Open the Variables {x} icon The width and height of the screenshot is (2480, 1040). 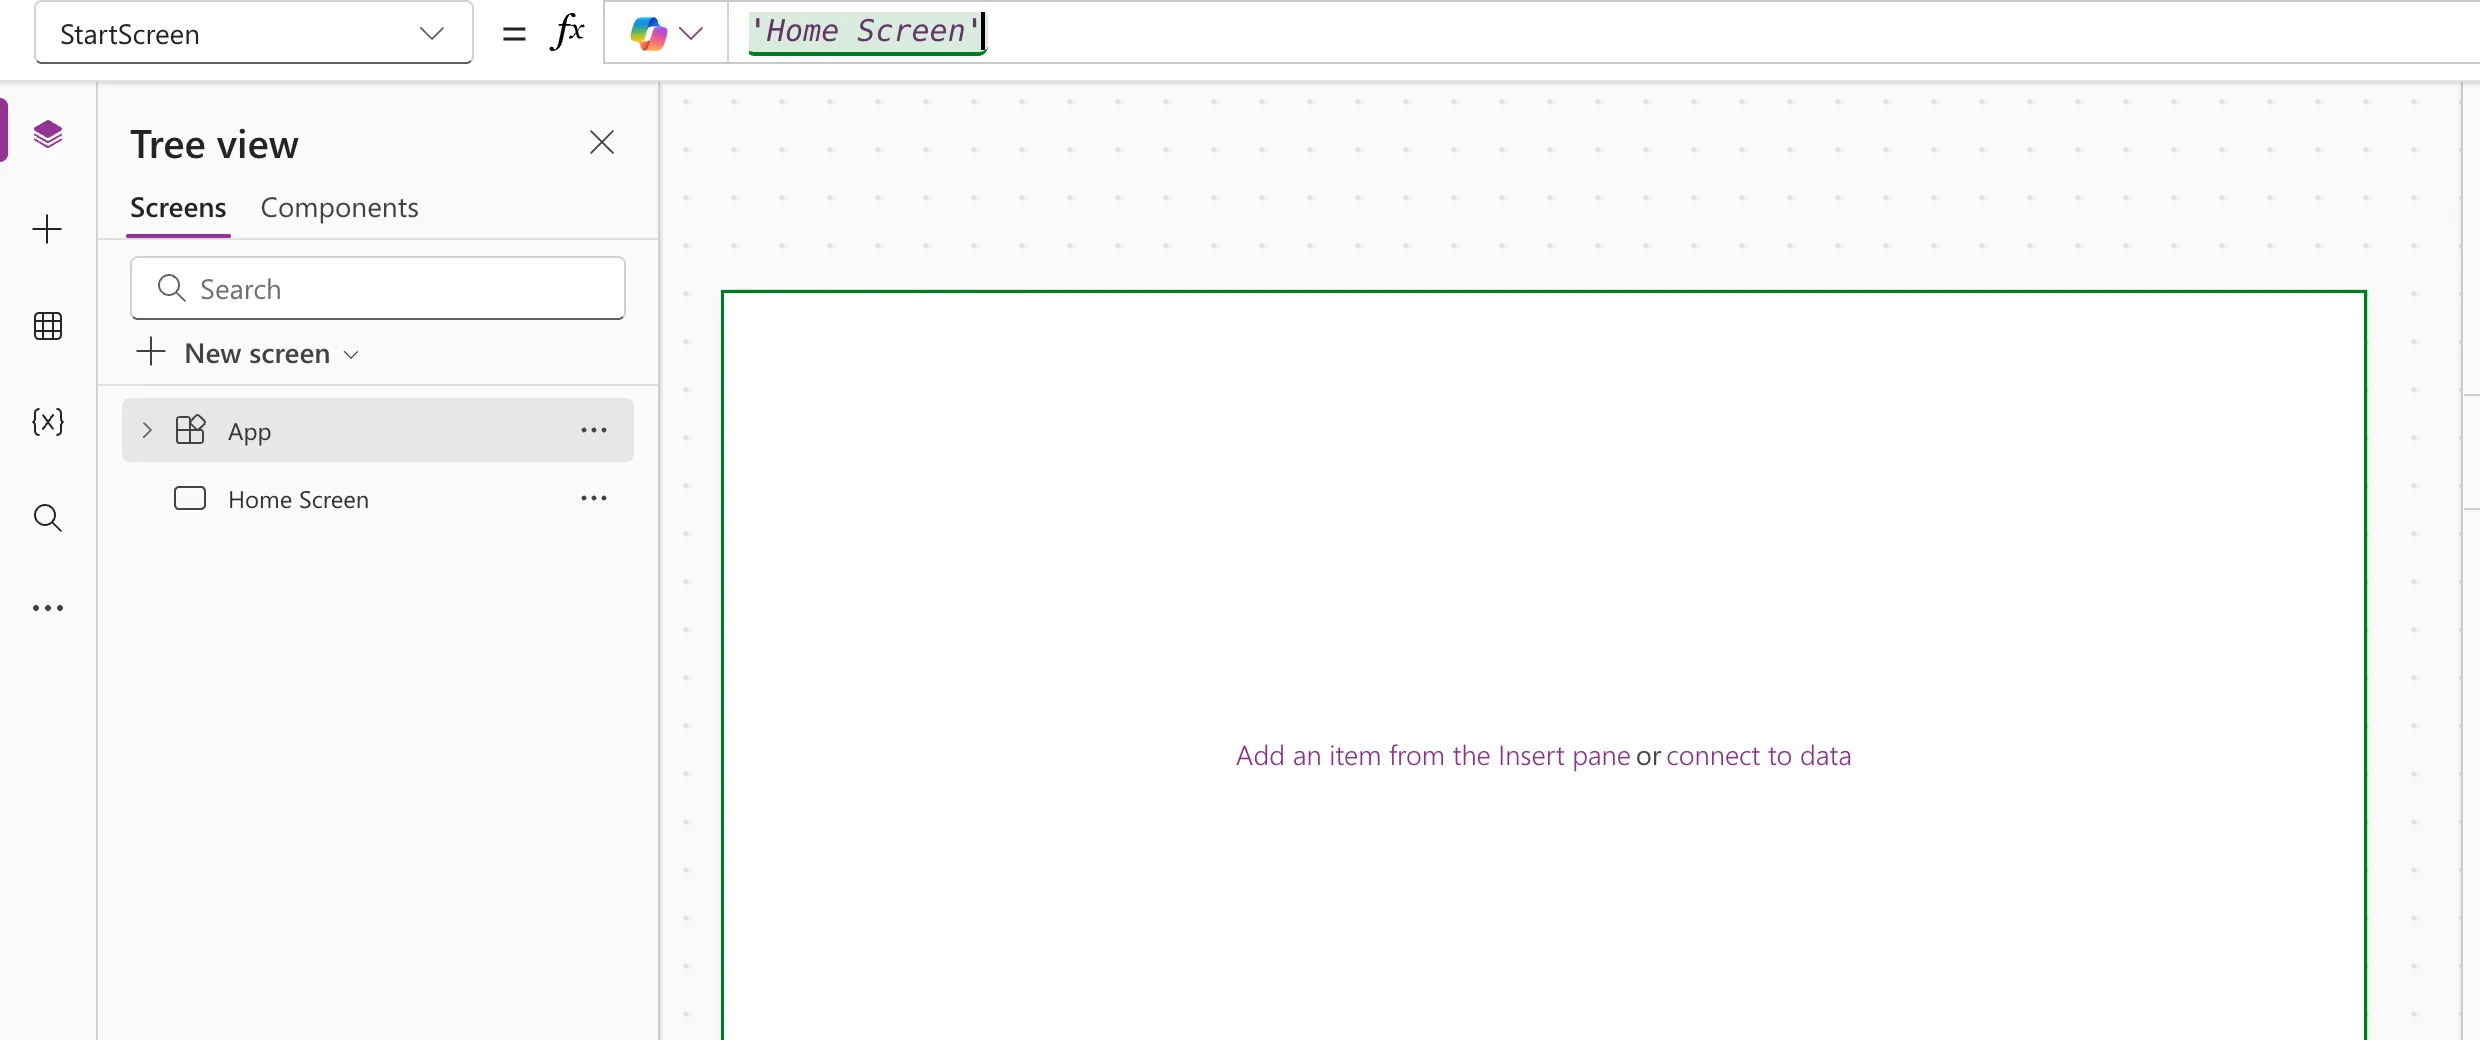pyautogui.click(x=47, y=421)
